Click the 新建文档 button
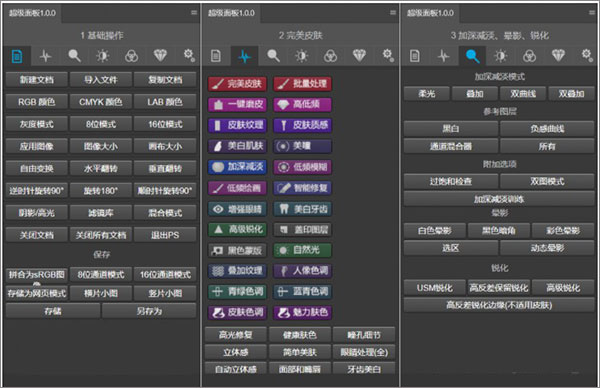Viewport: 600px width, 388px height. pyautogui.click(x=37, y=80)
